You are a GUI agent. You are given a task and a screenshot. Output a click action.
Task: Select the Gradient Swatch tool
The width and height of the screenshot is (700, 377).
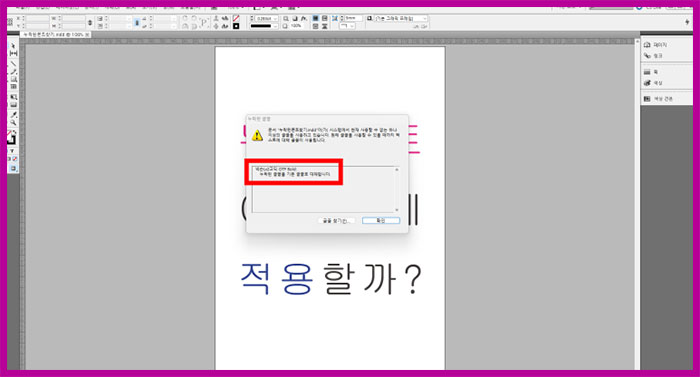point(13,97)
